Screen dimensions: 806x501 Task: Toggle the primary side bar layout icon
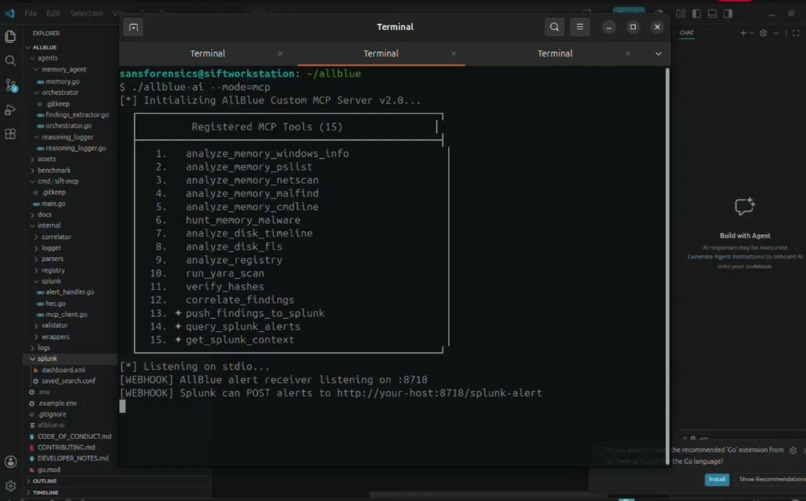pyautogui.click(x=697, y=14)
